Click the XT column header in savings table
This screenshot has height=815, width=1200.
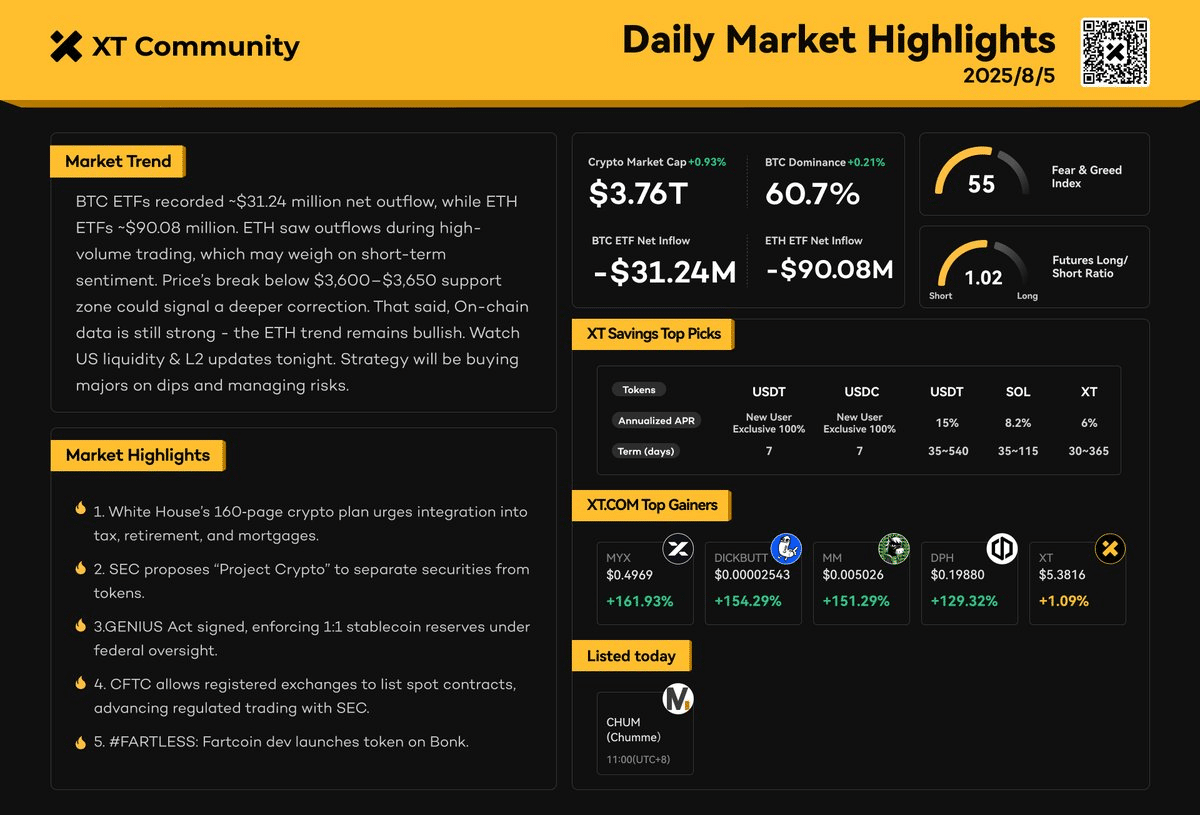pos(1089,392)
